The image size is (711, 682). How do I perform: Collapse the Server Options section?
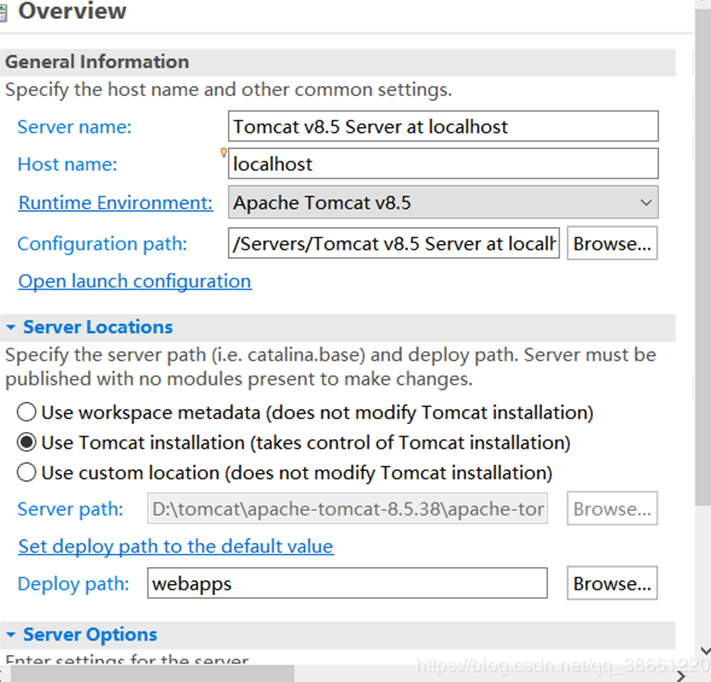[11, 634]
